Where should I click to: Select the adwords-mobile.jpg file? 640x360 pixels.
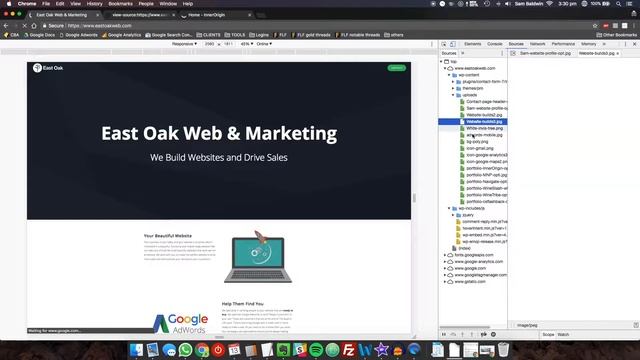pos(481,135)
